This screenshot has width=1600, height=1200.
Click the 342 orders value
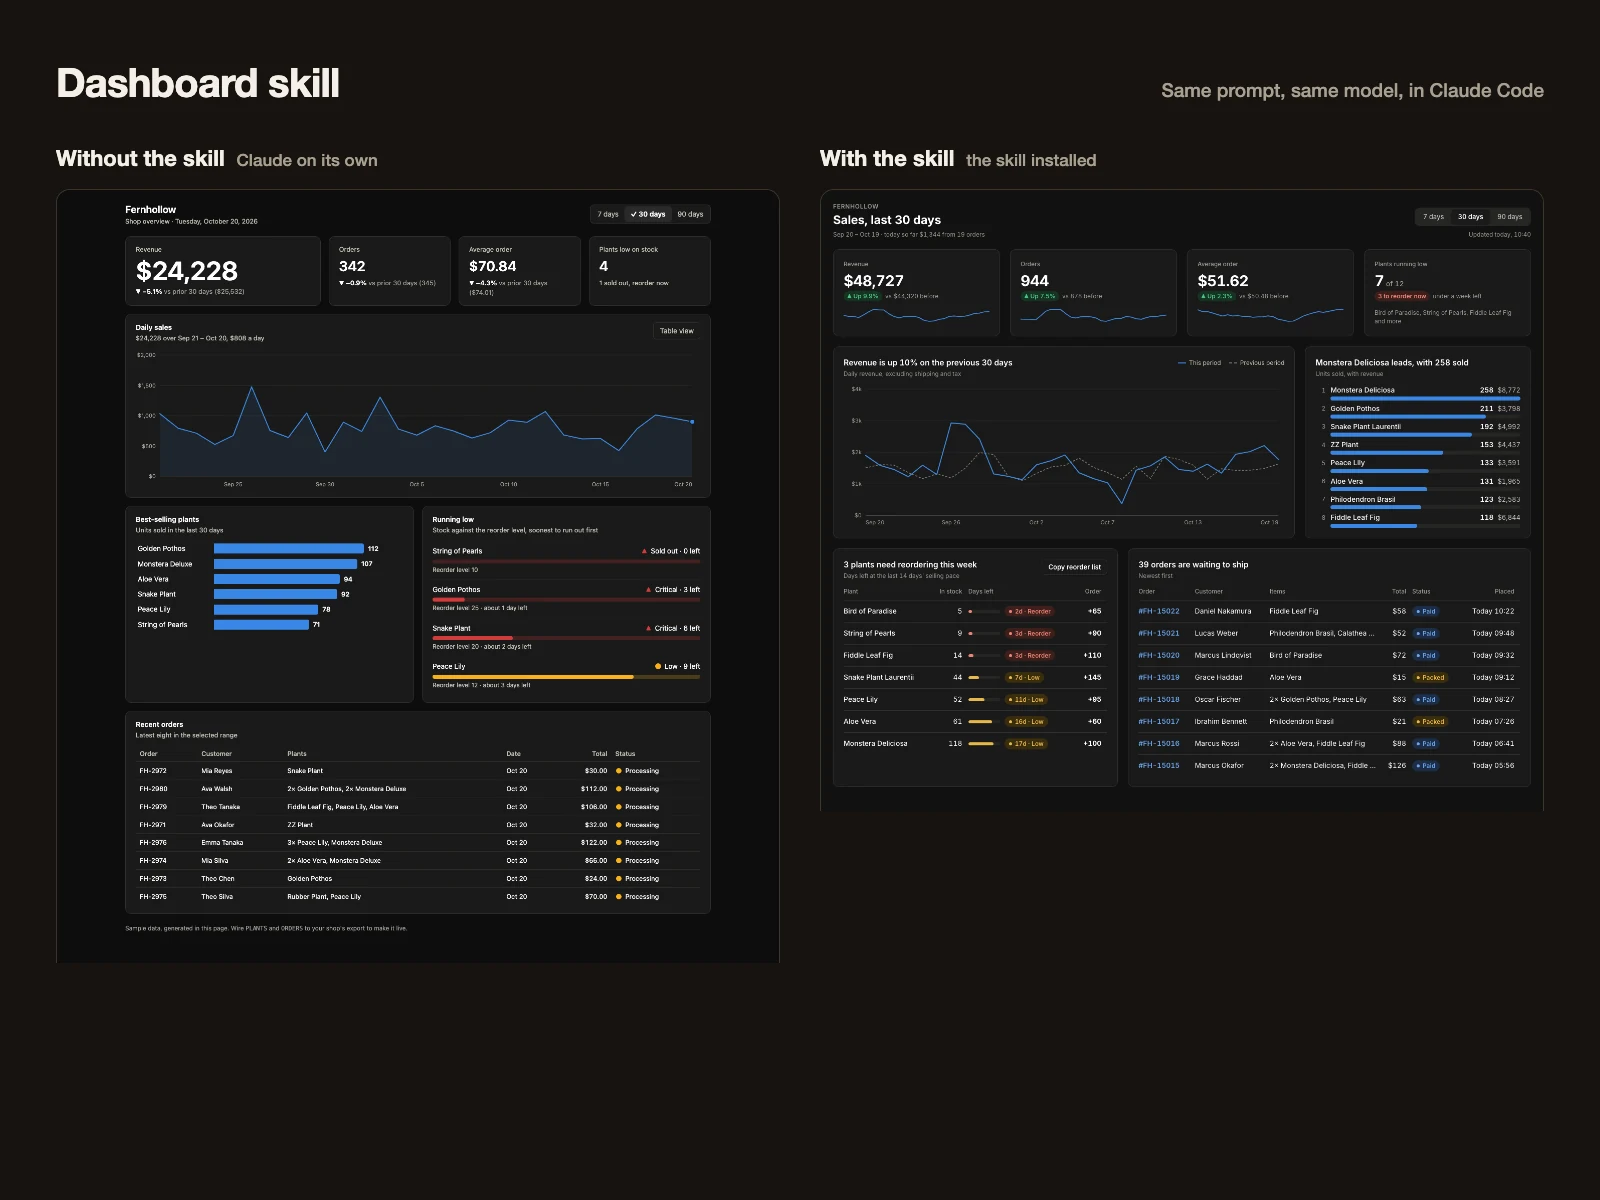pyautogui.click(x=352, y=266)
